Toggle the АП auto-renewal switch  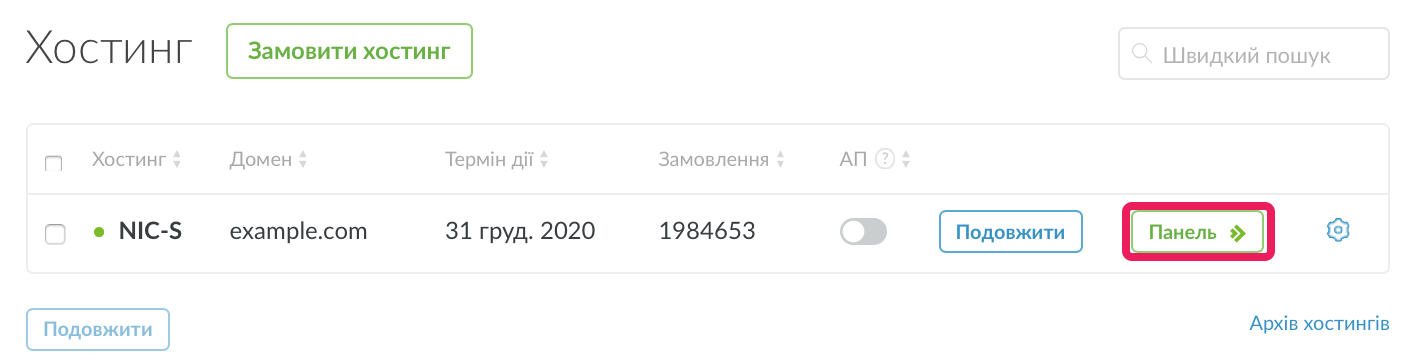pos(864,232)
